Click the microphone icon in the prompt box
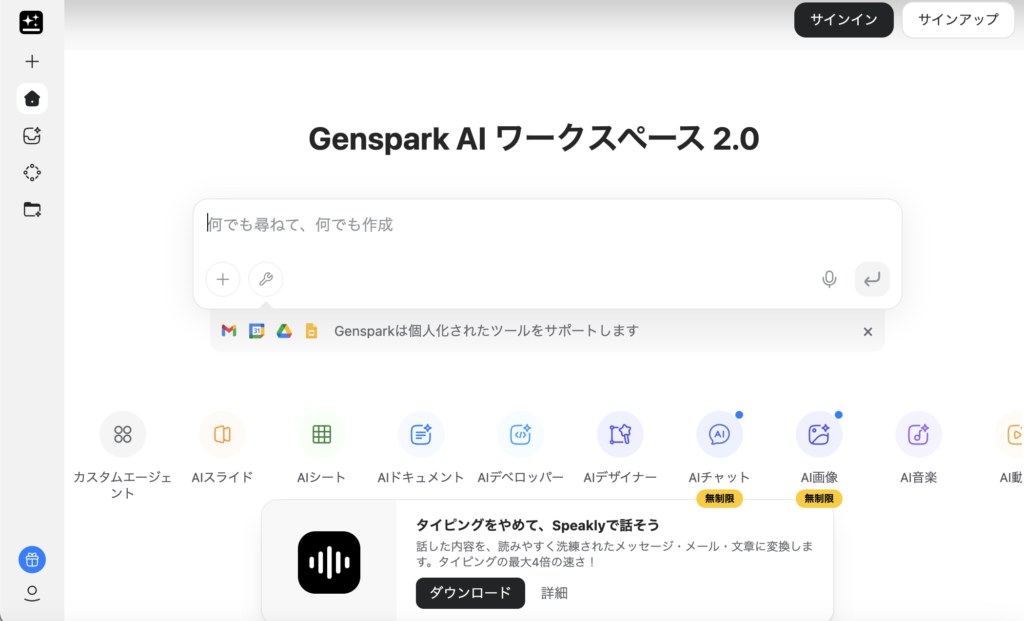 click(829, 279)
